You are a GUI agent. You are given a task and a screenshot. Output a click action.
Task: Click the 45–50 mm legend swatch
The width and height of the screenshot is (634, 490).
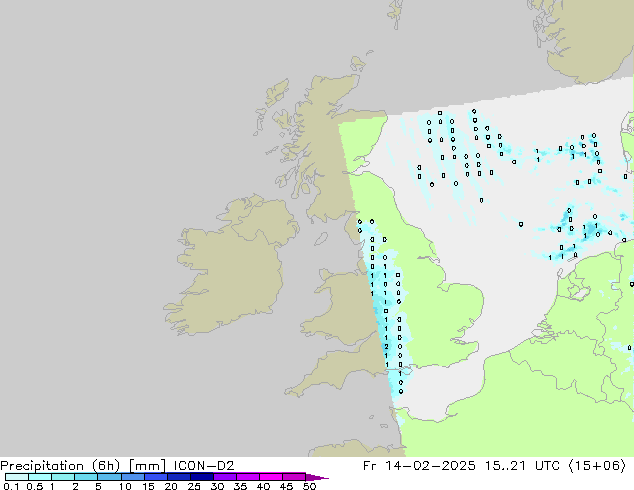pyautogui.click(x=294, y=477)
